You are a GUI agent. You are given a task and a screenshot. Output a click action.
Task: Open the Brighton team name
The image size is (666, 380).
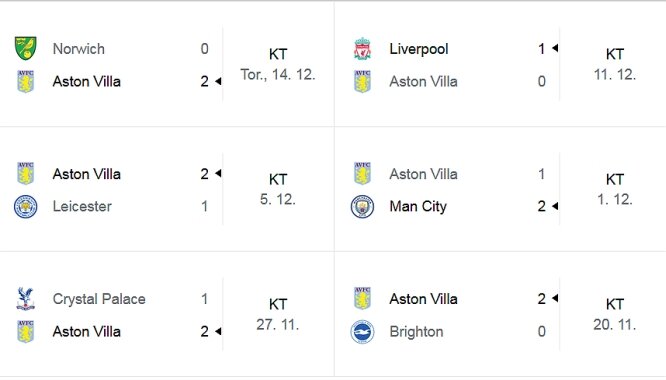(x=416, y=332)
